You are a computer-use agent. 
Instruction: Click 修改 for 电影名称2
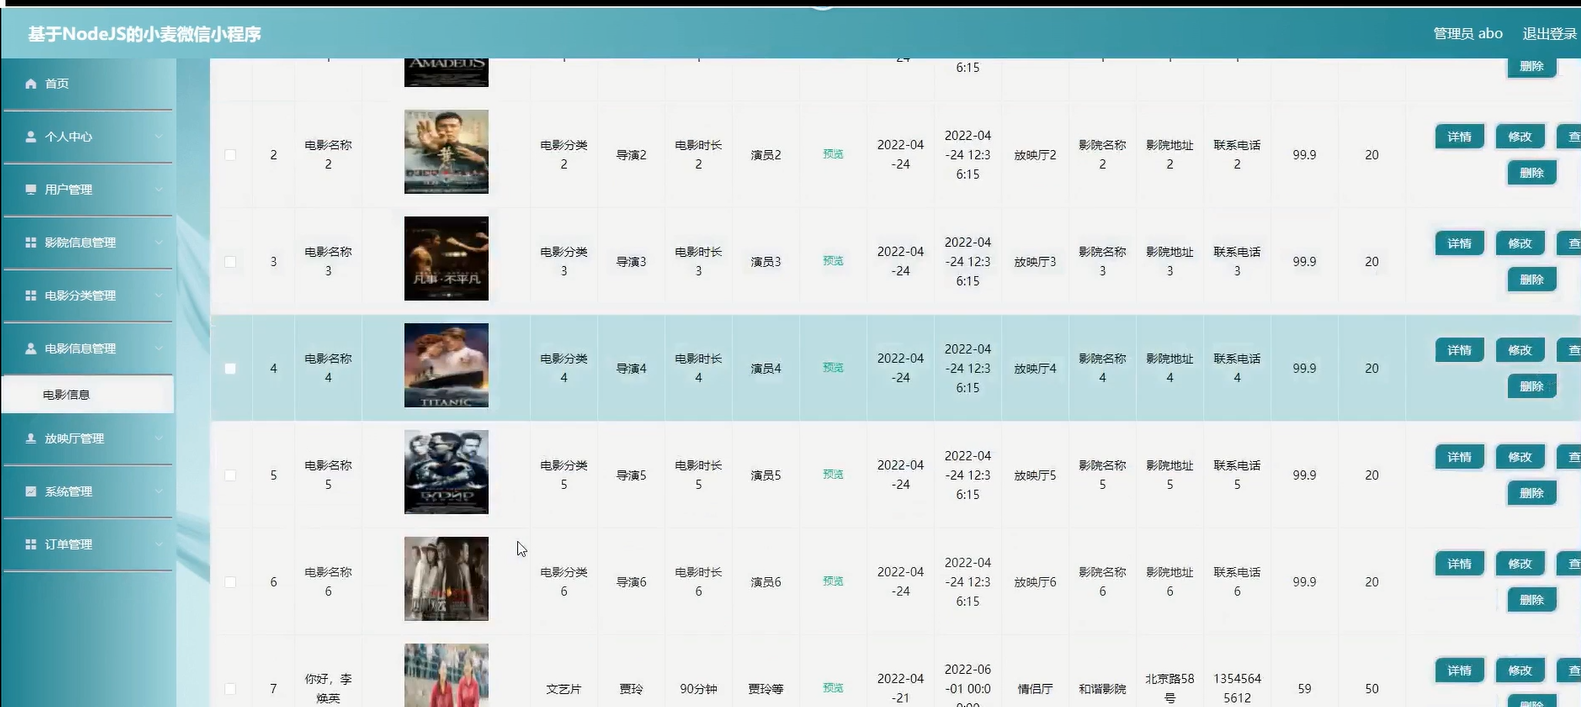coord(1520,137)
